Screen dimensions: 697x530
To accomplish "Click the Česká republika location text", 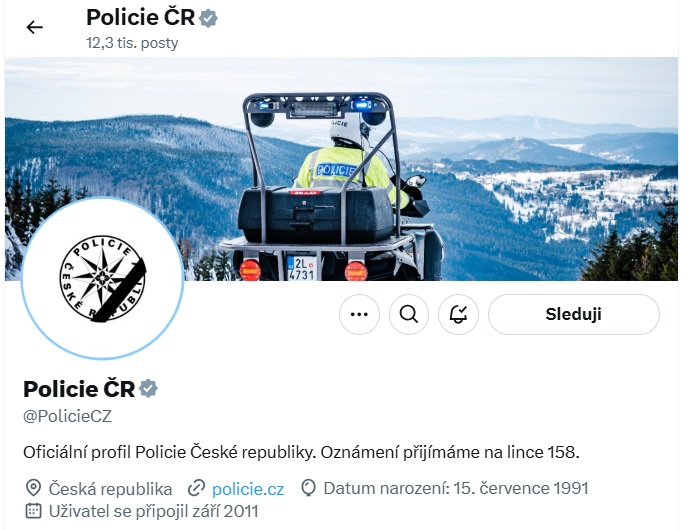I will pos(110,489).
